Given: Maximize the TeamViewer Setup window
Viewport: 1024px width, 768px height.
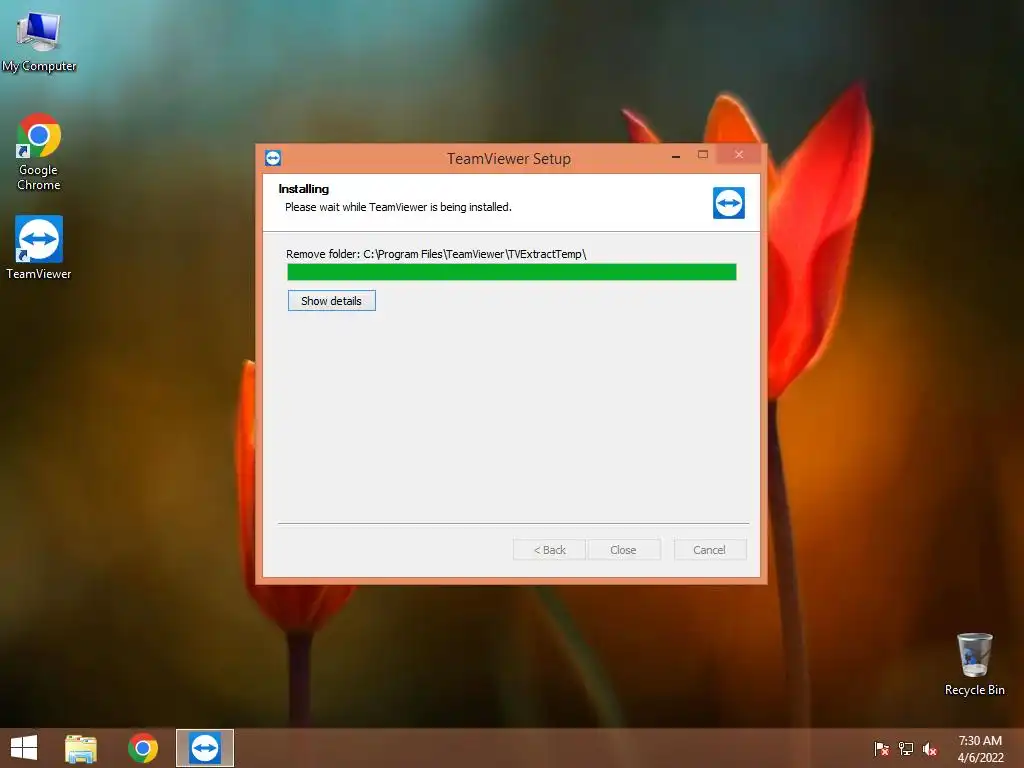Looking at the screenshot, I should (x=703, y=155).
